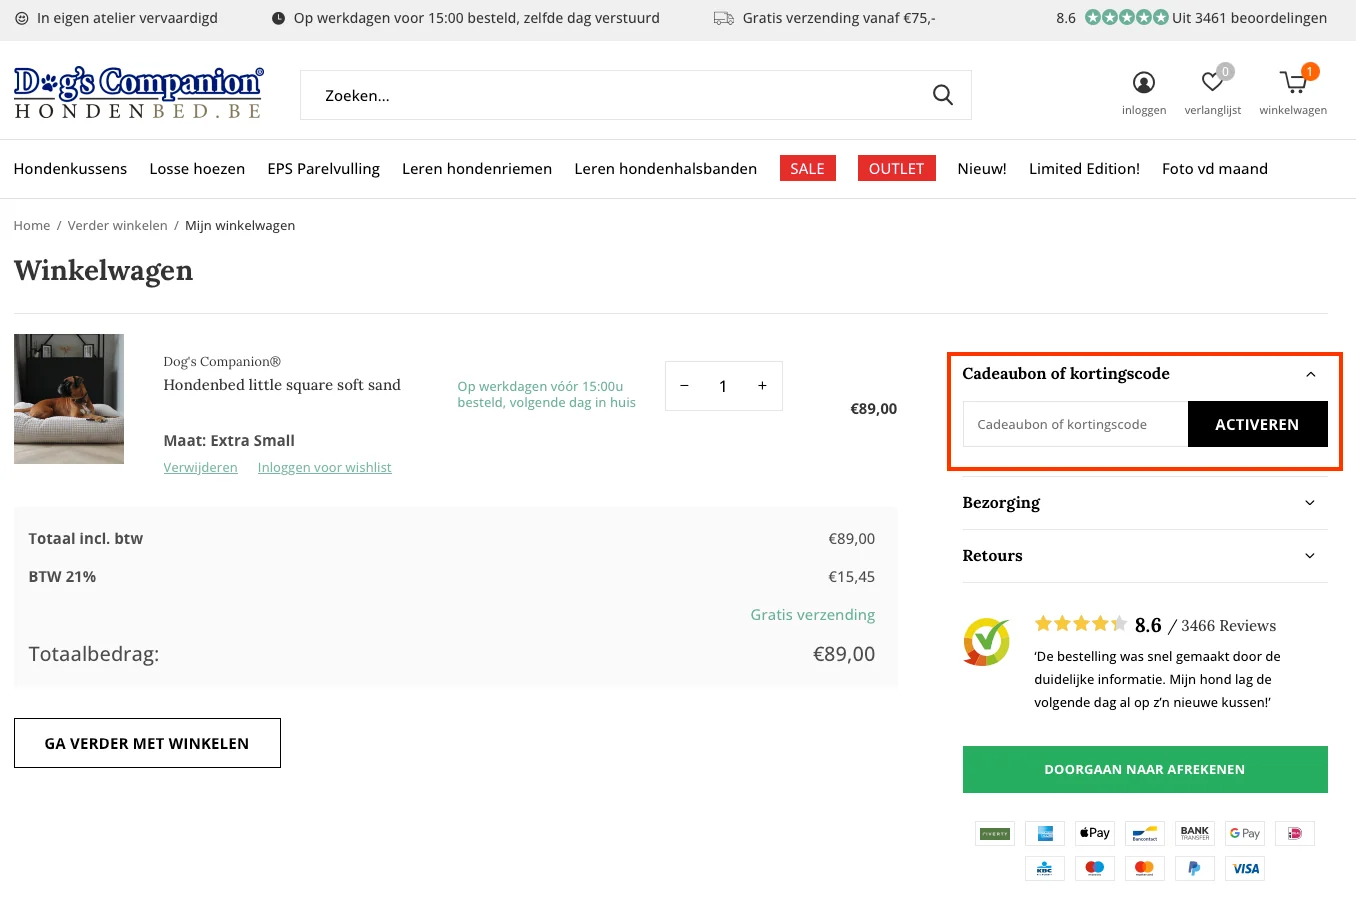This screenshot has width=1356, height=901.
Task: Expand the Bezorging section
Action: (x=1143, y=503)
